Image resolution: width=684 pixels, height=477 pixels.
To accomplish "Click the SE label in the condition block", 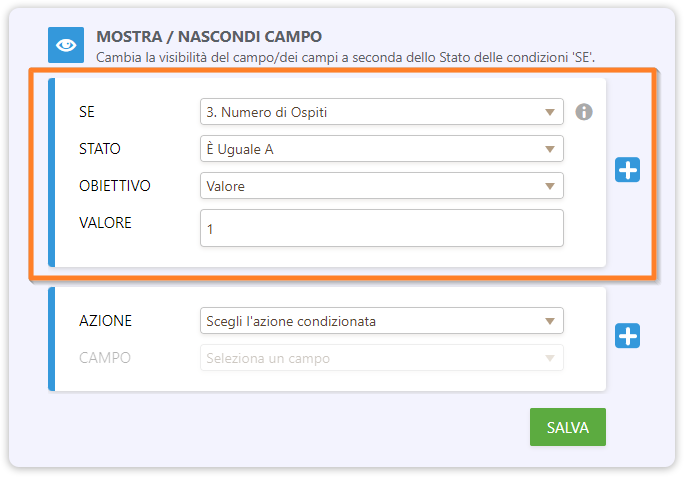I will coord(87,112).
